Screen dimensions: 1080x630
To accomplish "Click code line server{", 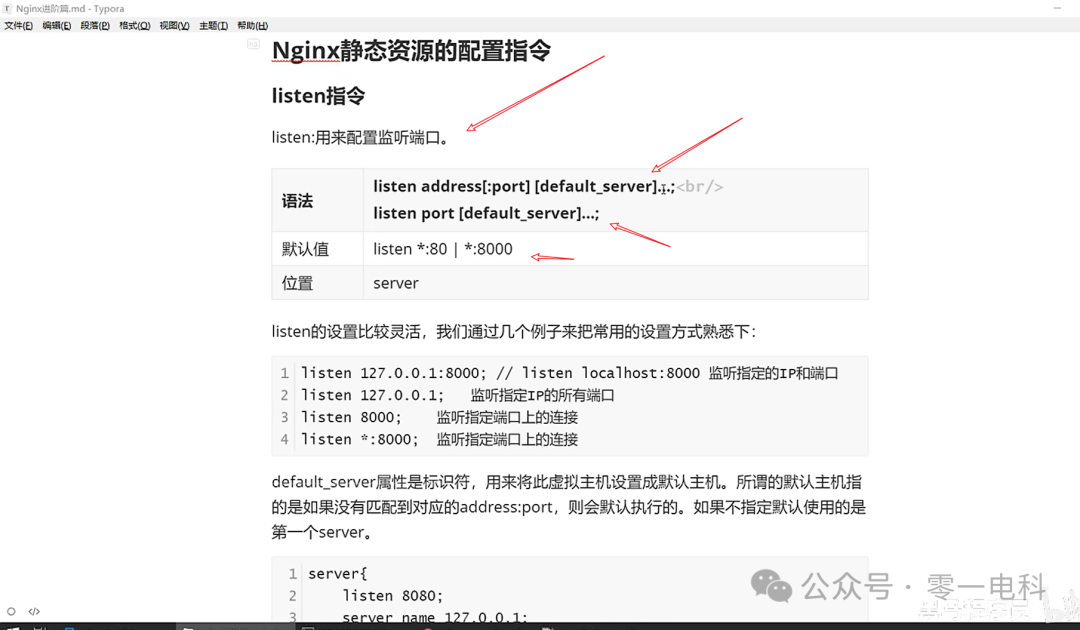I will 338,573.
